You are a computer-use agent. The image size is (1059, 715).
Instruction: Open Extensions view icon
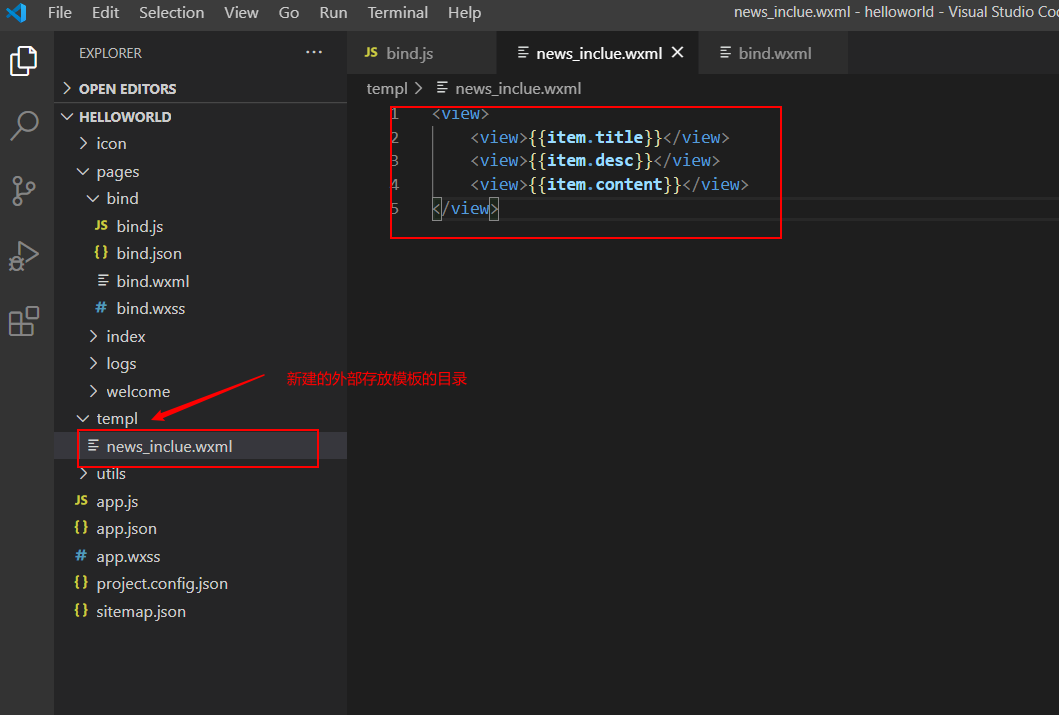(x=24, y=321)
